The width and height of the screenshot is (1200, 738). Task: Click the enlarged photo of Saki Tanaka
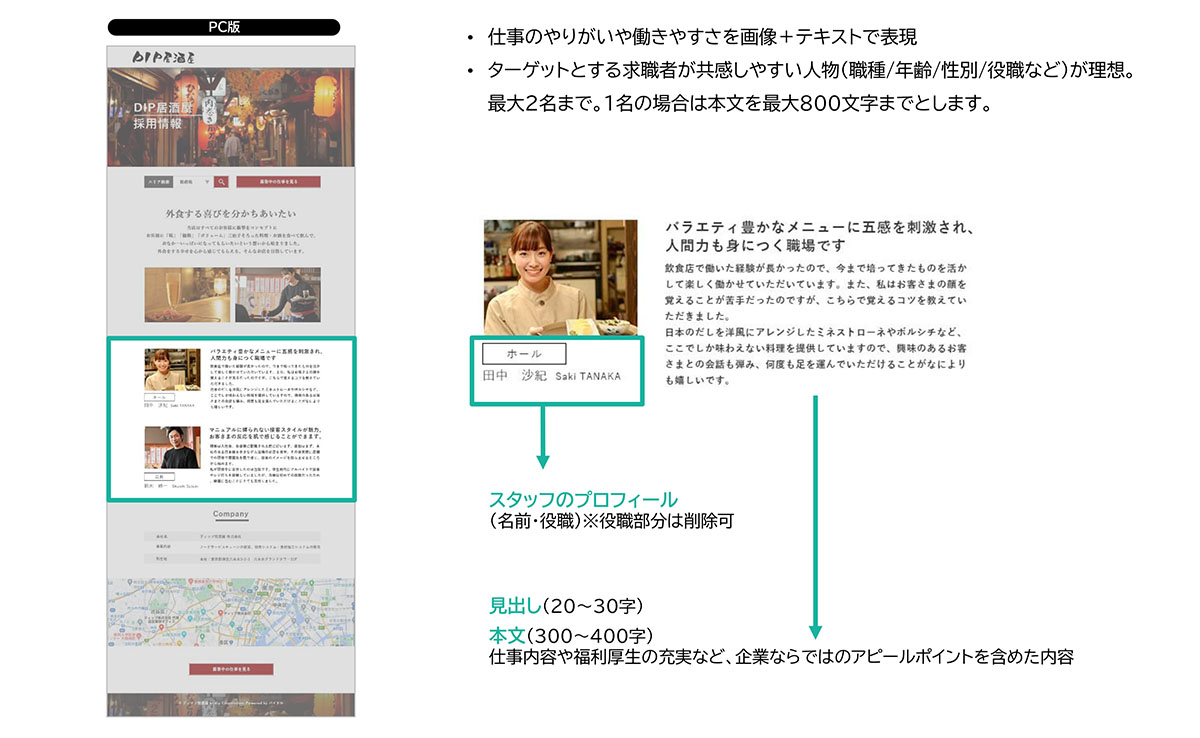[560, 277]
